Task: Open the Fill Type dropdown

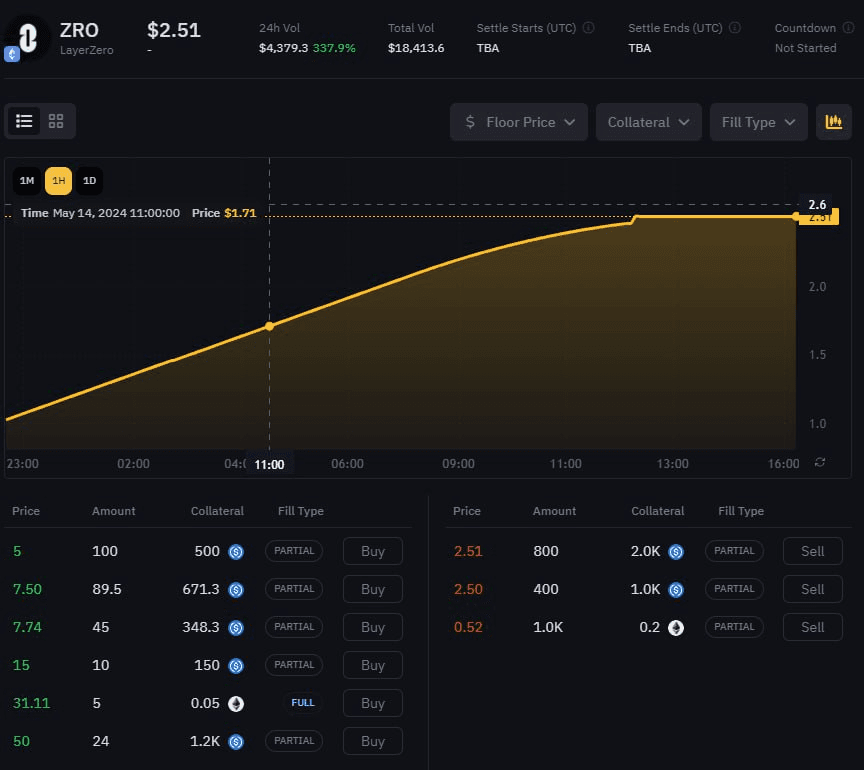Action: (x=758, y=121)
